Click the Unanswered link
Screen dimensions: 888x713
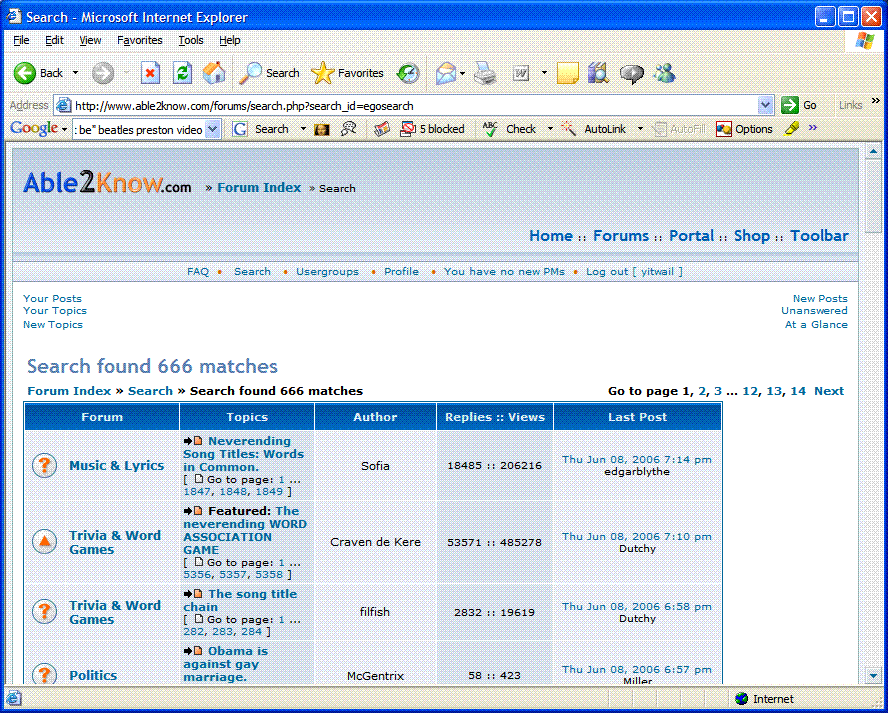tap(814, 310)
